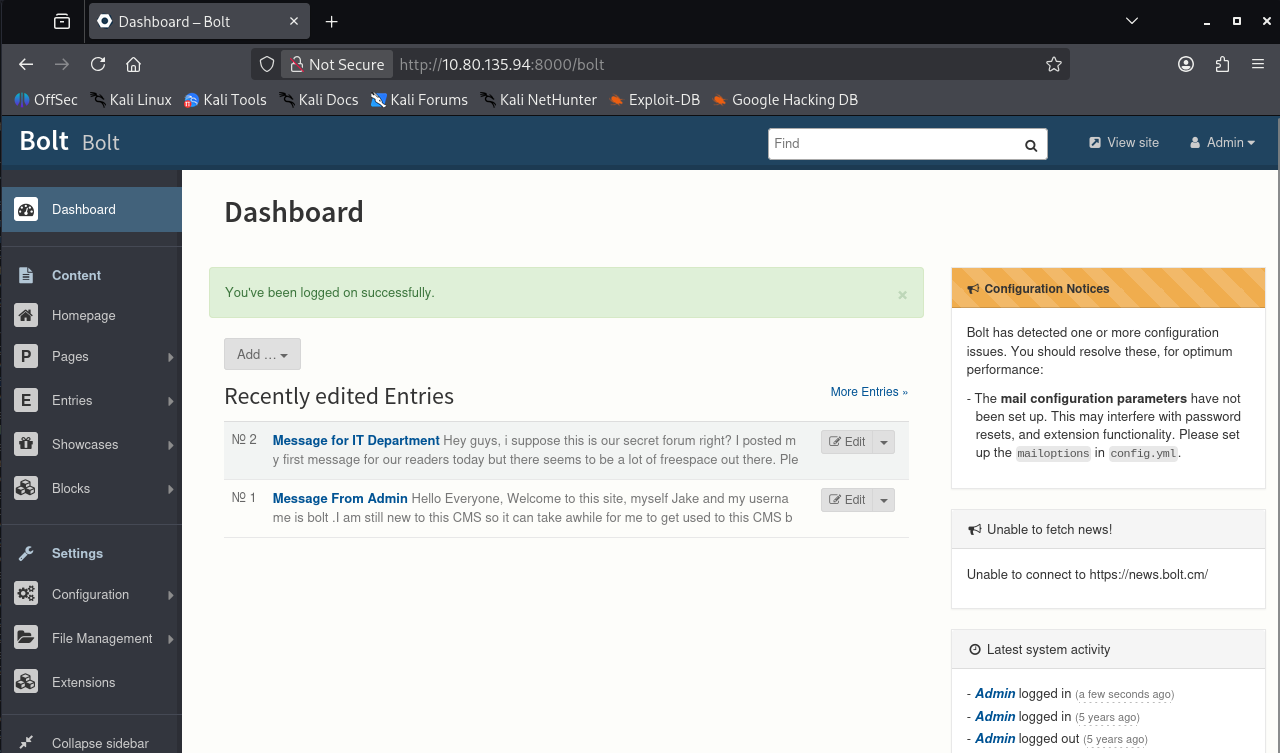Select Entries in the sidebar menu
Screen dimensions: 1280x753
(x=72, y=400)
